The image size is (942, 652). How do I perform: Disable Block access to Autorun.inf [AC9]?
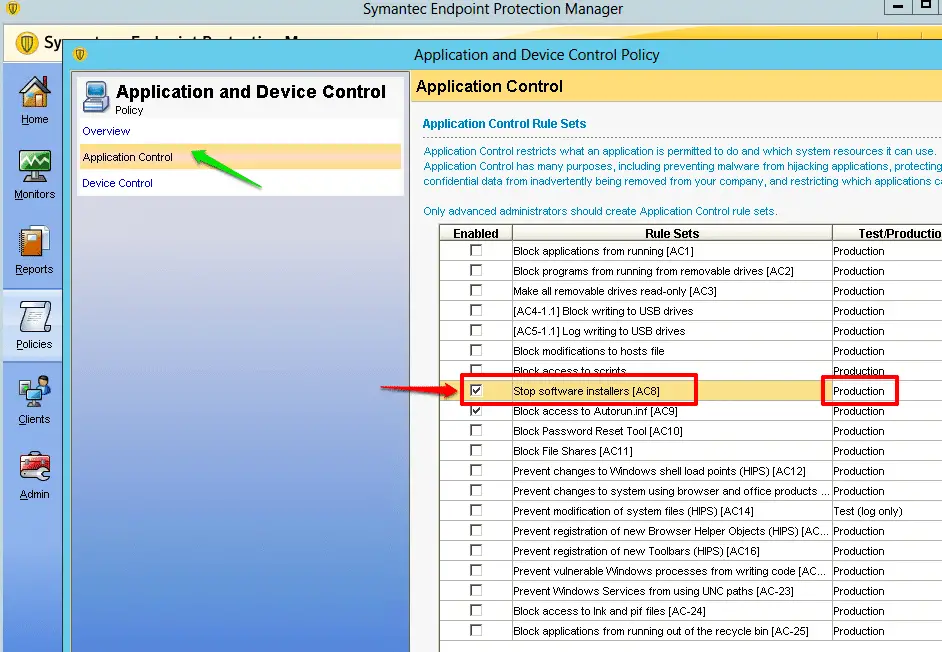pos(476,410)
